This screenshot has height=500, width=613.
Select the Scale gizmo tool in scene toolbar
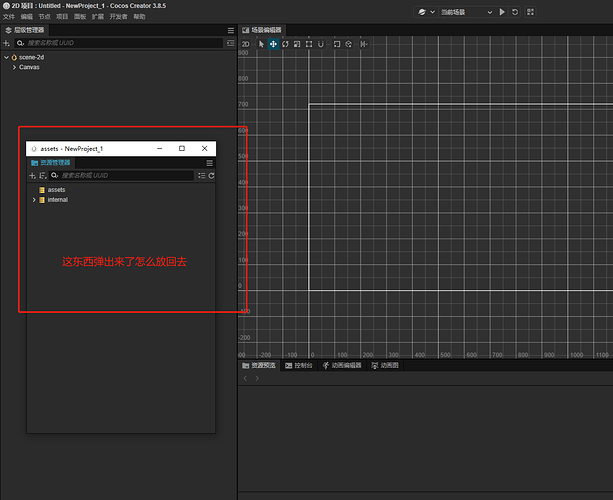tap(297, 44)
